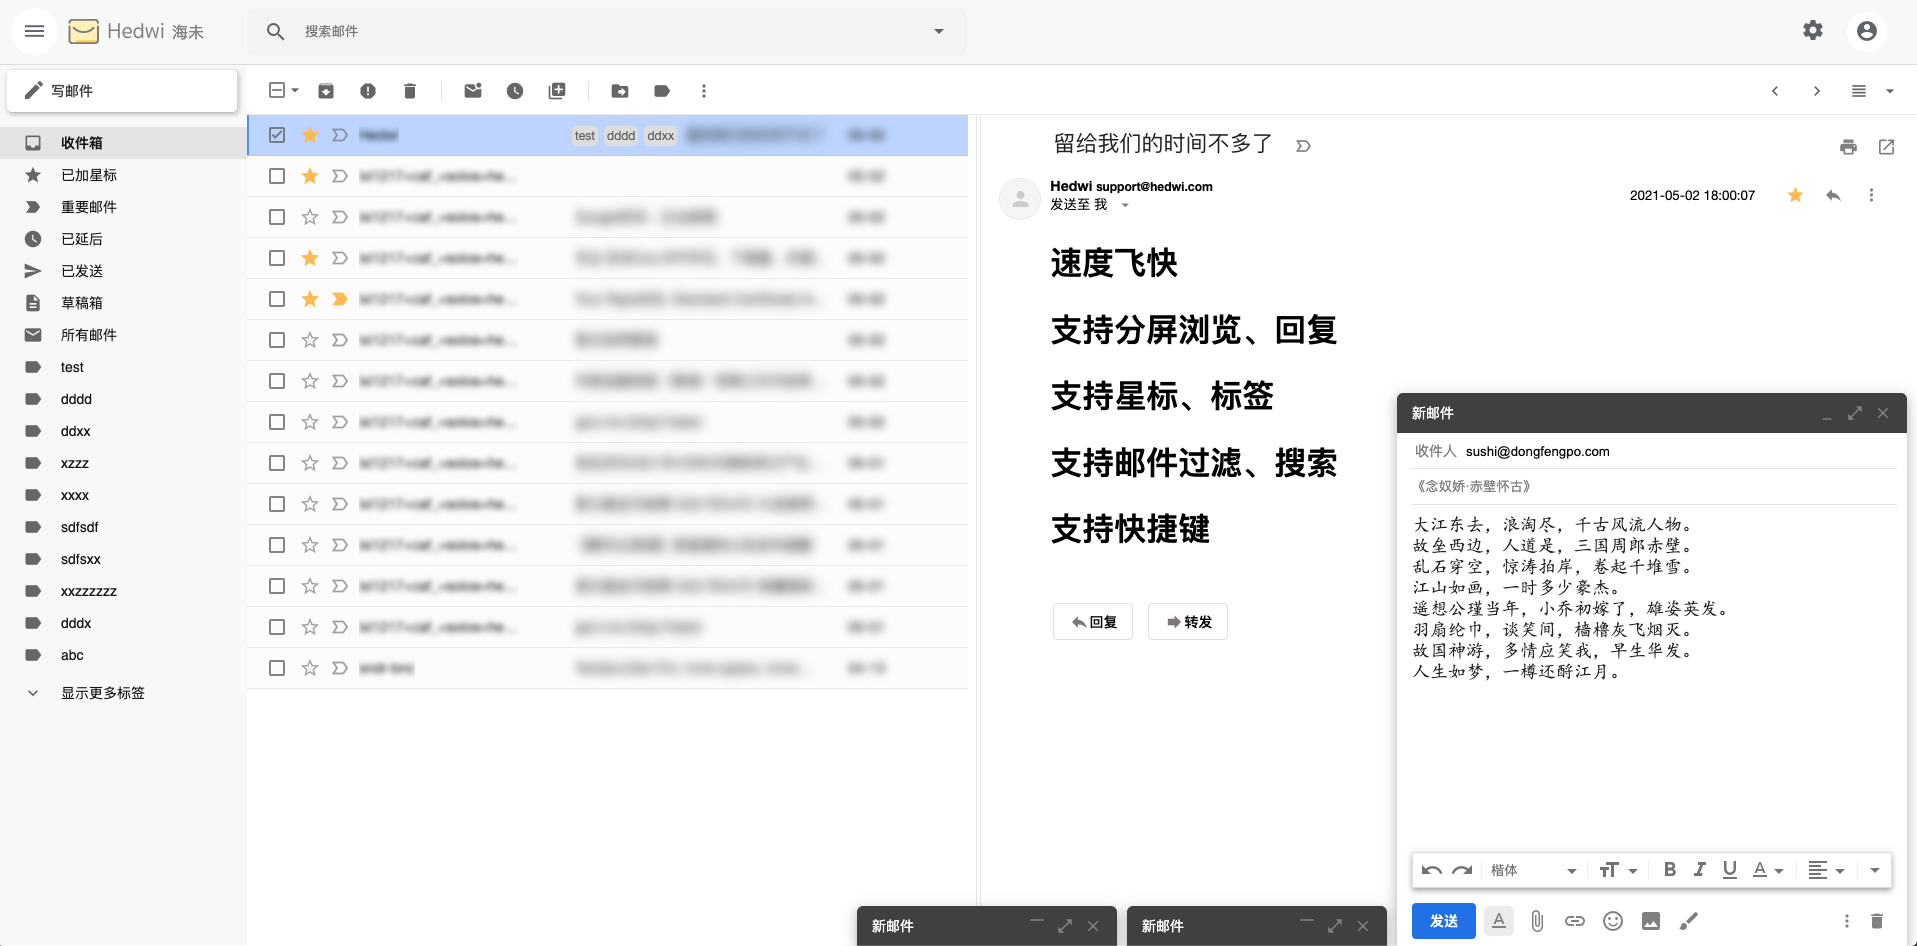Apply bold formatting
The height and width of the screenshot is (946, 1917).
click(1670, 870)
